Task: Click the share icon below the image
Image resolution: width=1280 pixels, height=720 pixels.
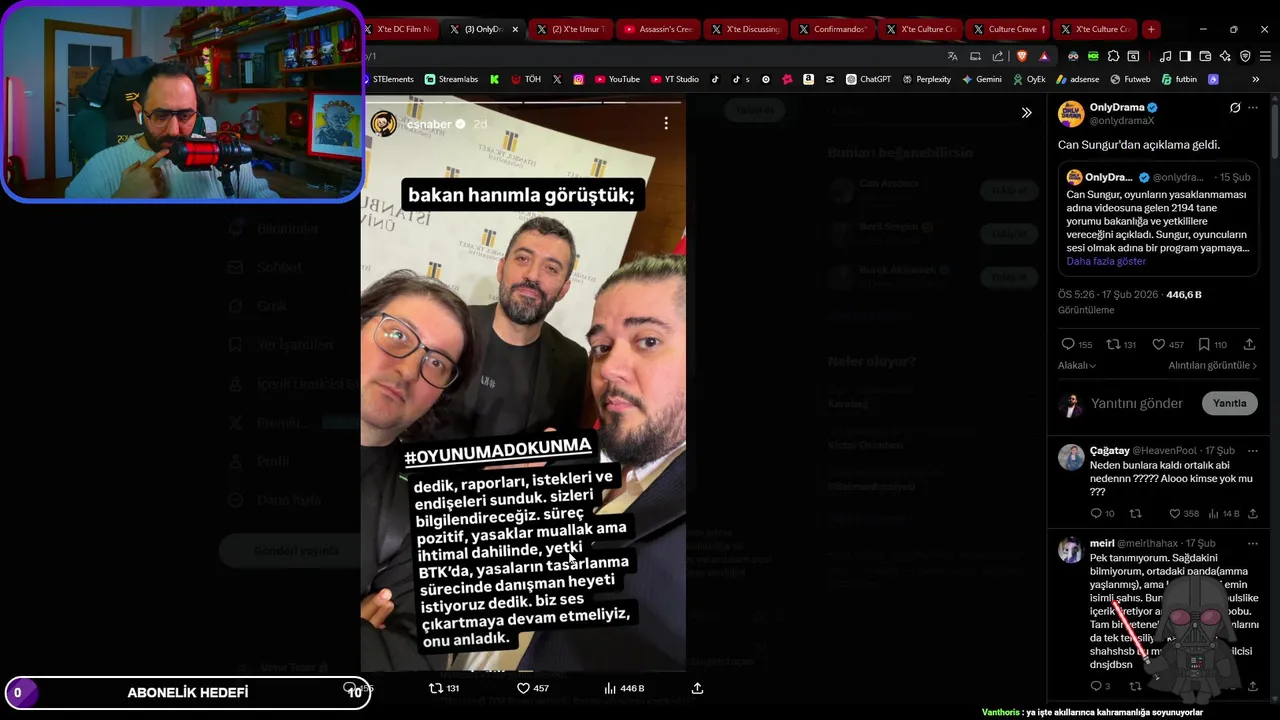Action: tap(697, 688)
